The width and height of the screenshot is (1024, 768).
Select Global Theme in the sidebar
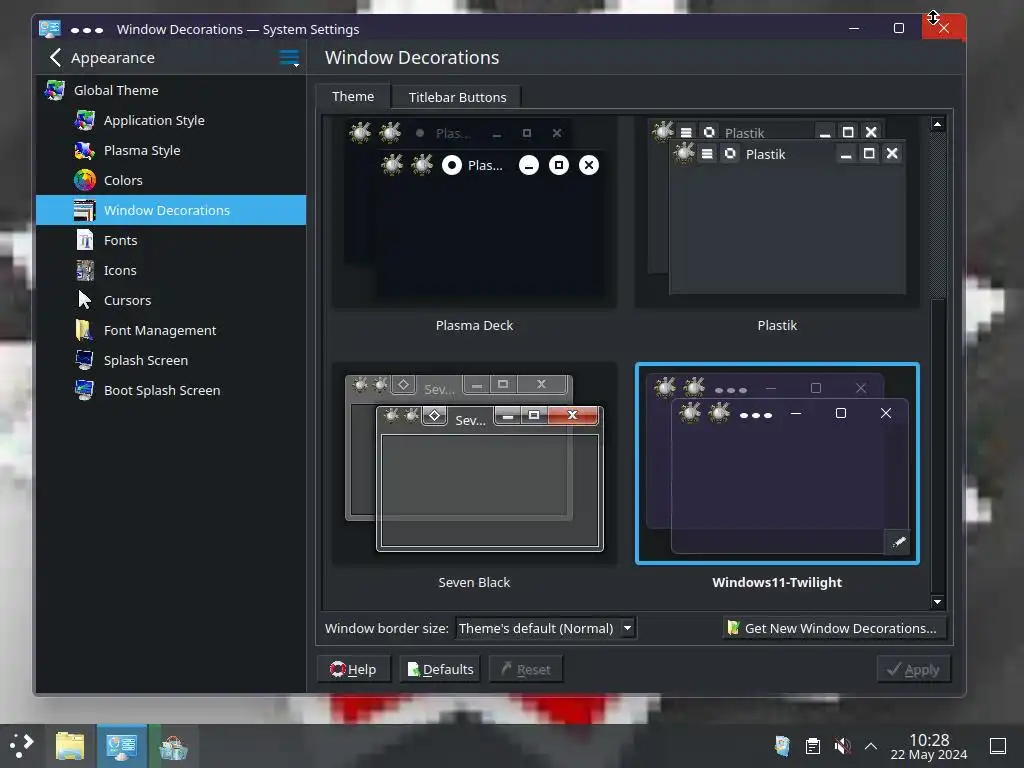tap(170, 90)
